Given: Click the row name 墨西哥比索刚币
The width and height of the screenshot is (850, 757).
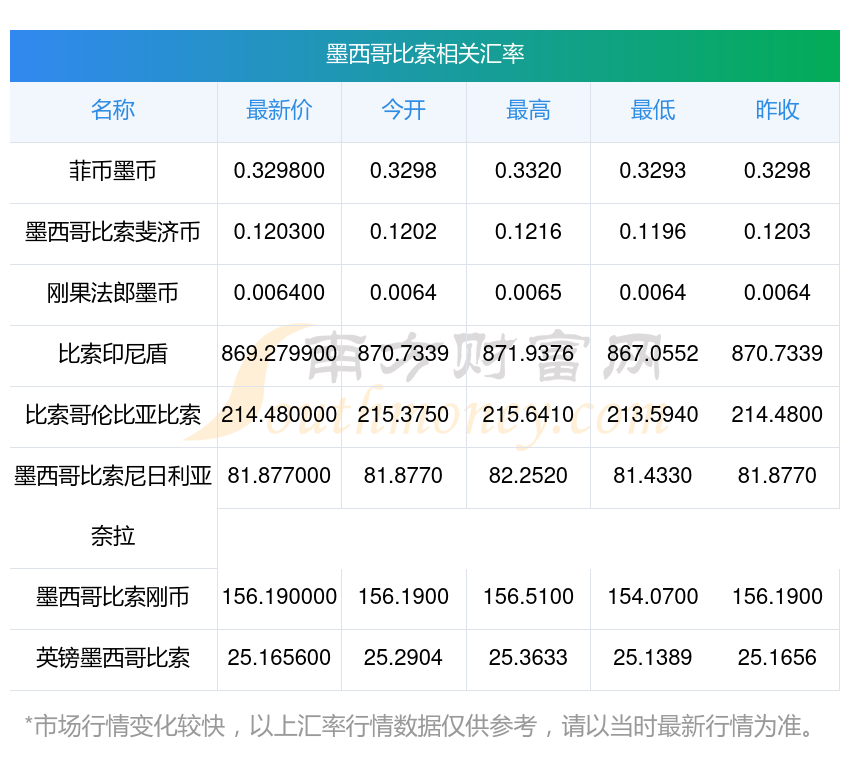Looking at the screenshot, I should click(113, 597).
